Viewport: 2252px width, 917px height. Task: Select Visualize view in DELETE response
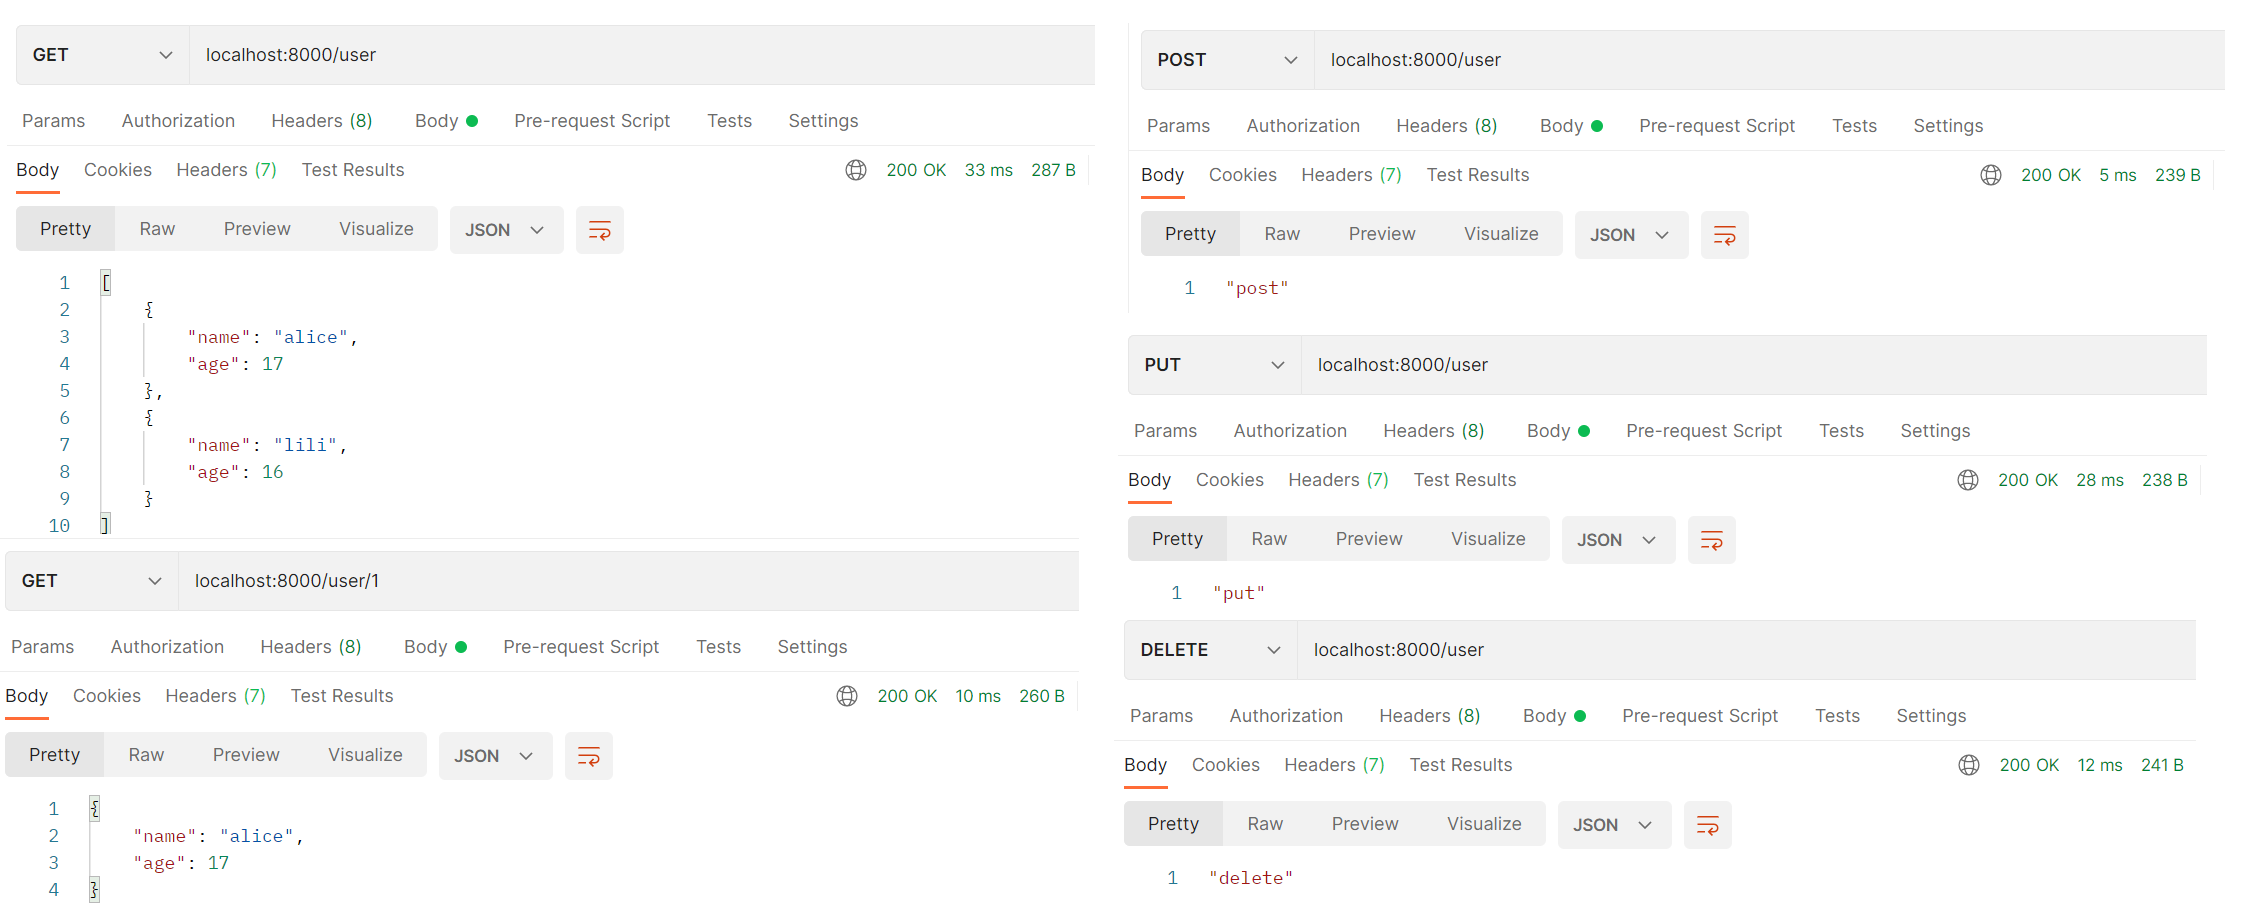click(1484, 824)
